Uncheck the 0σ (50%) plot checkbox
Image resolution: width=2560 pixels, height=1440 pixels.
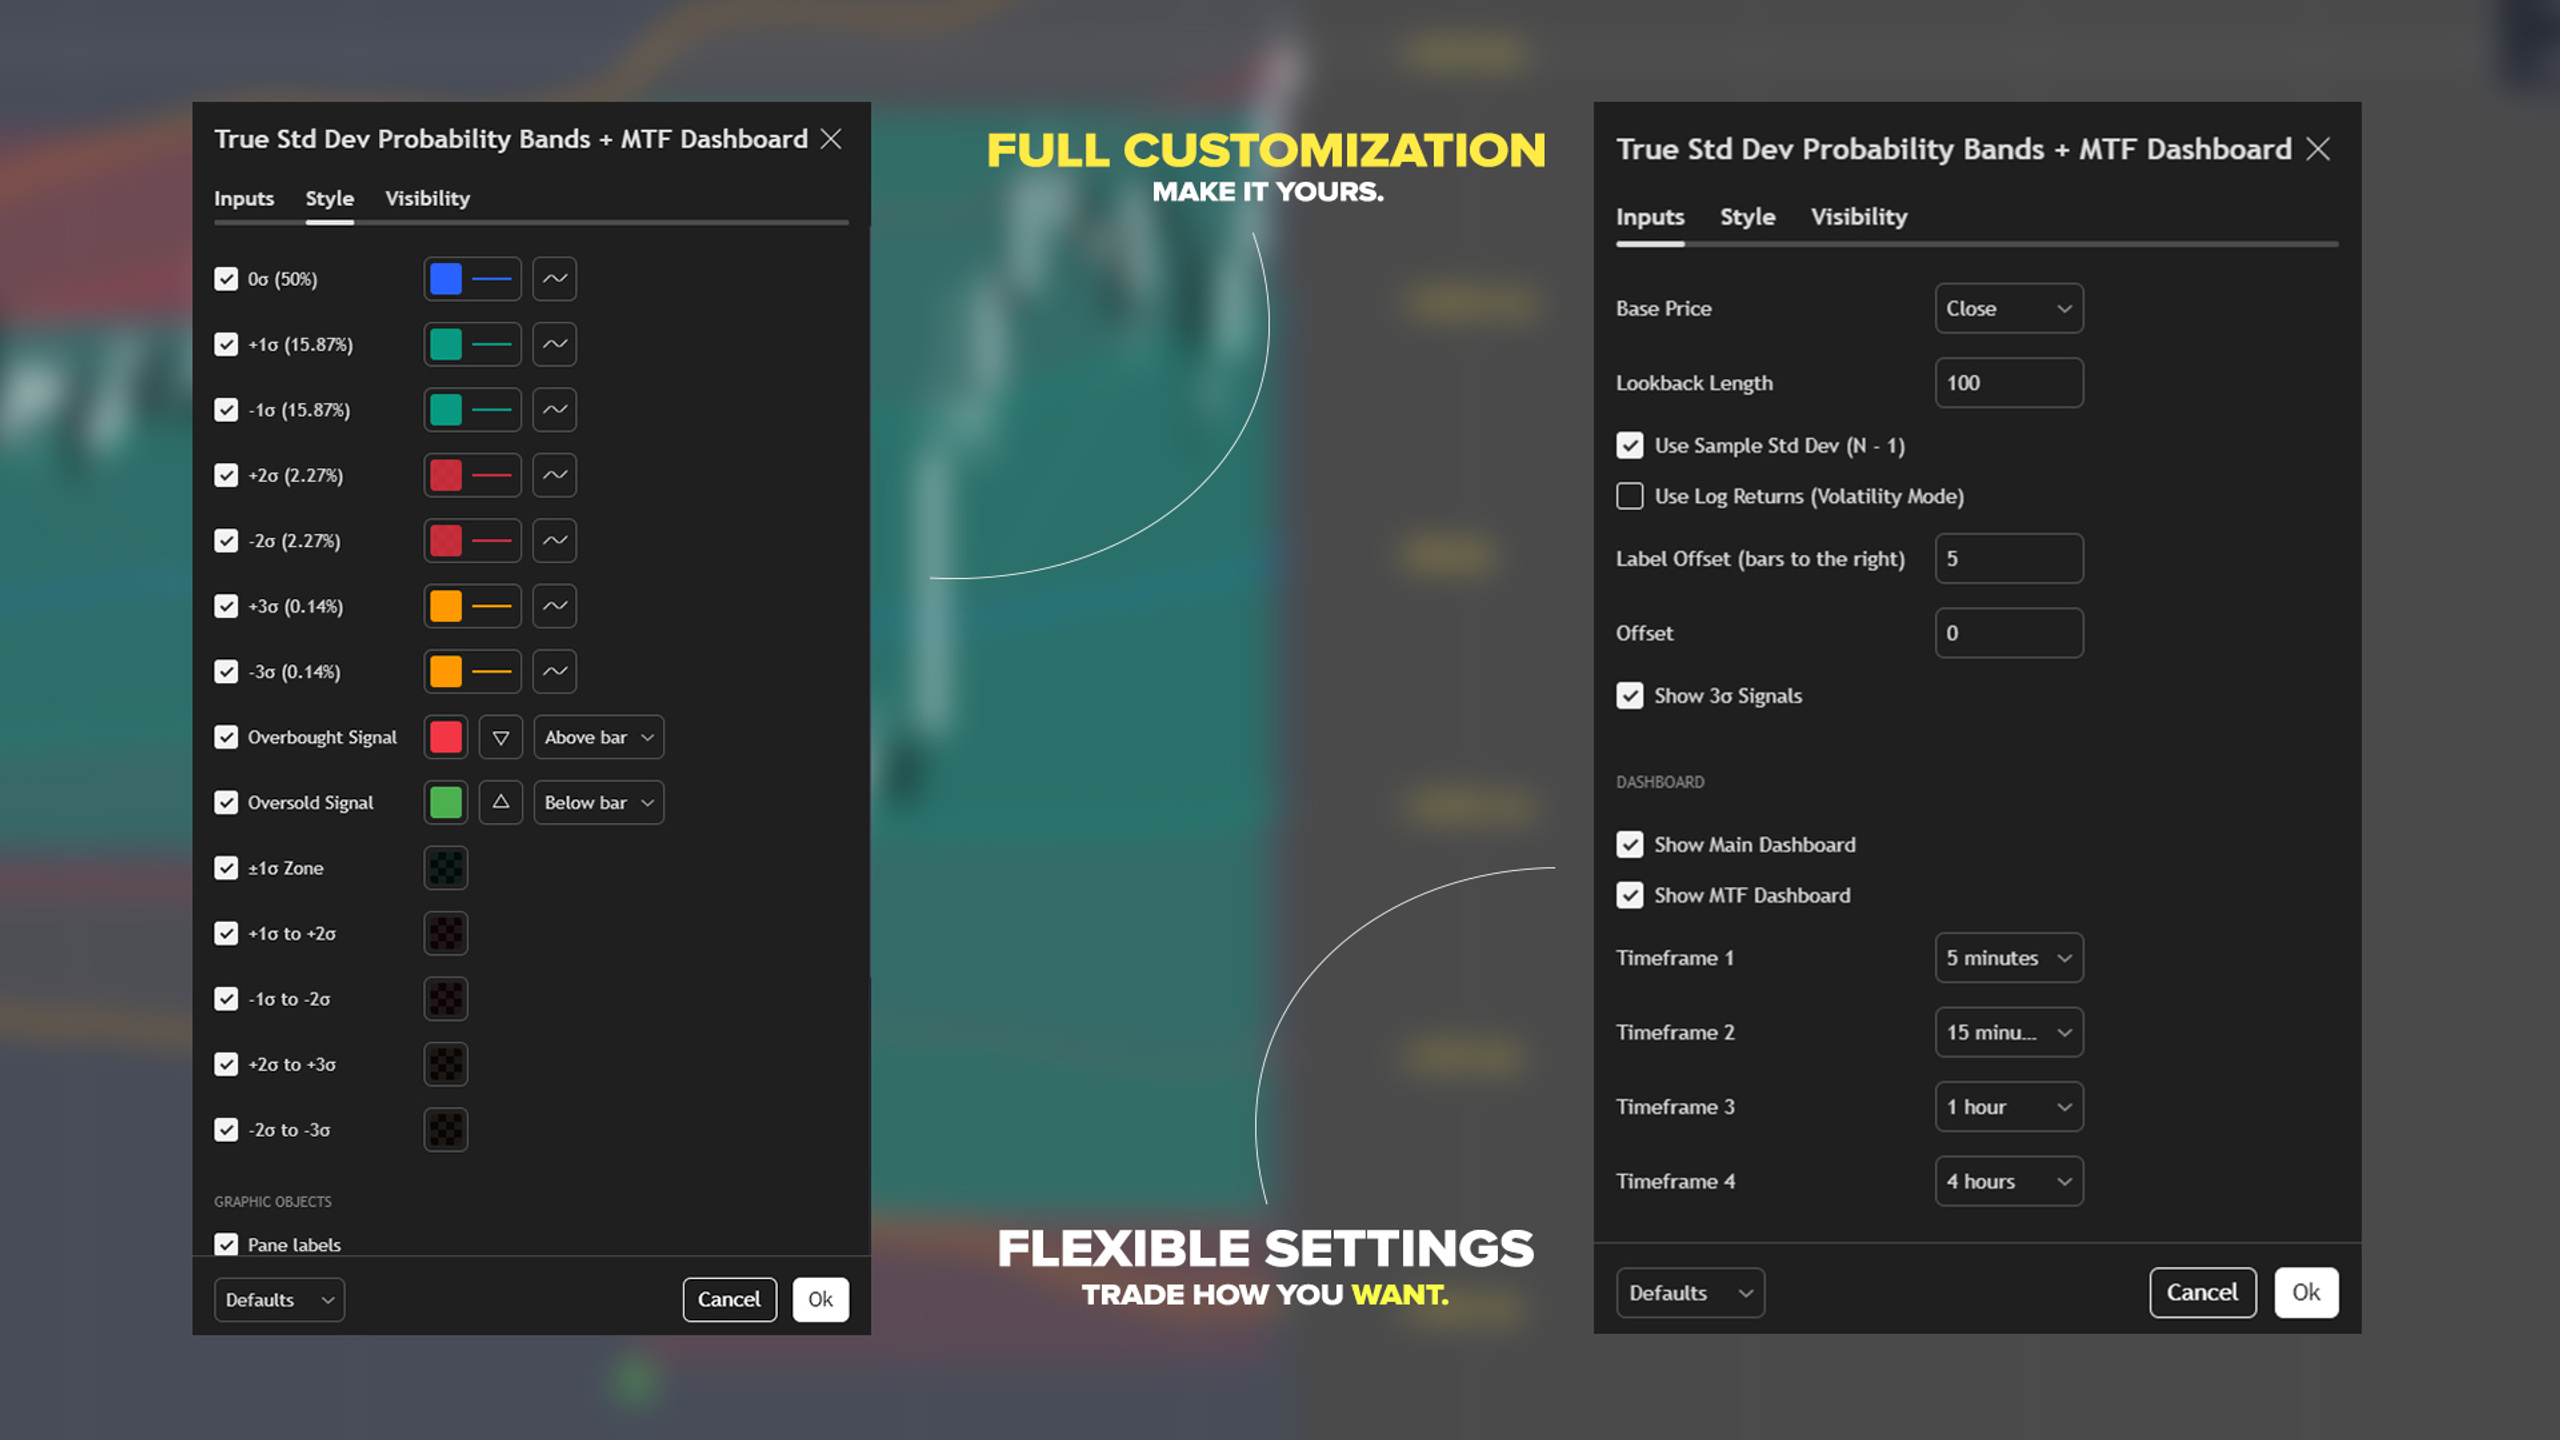(226, 279)
